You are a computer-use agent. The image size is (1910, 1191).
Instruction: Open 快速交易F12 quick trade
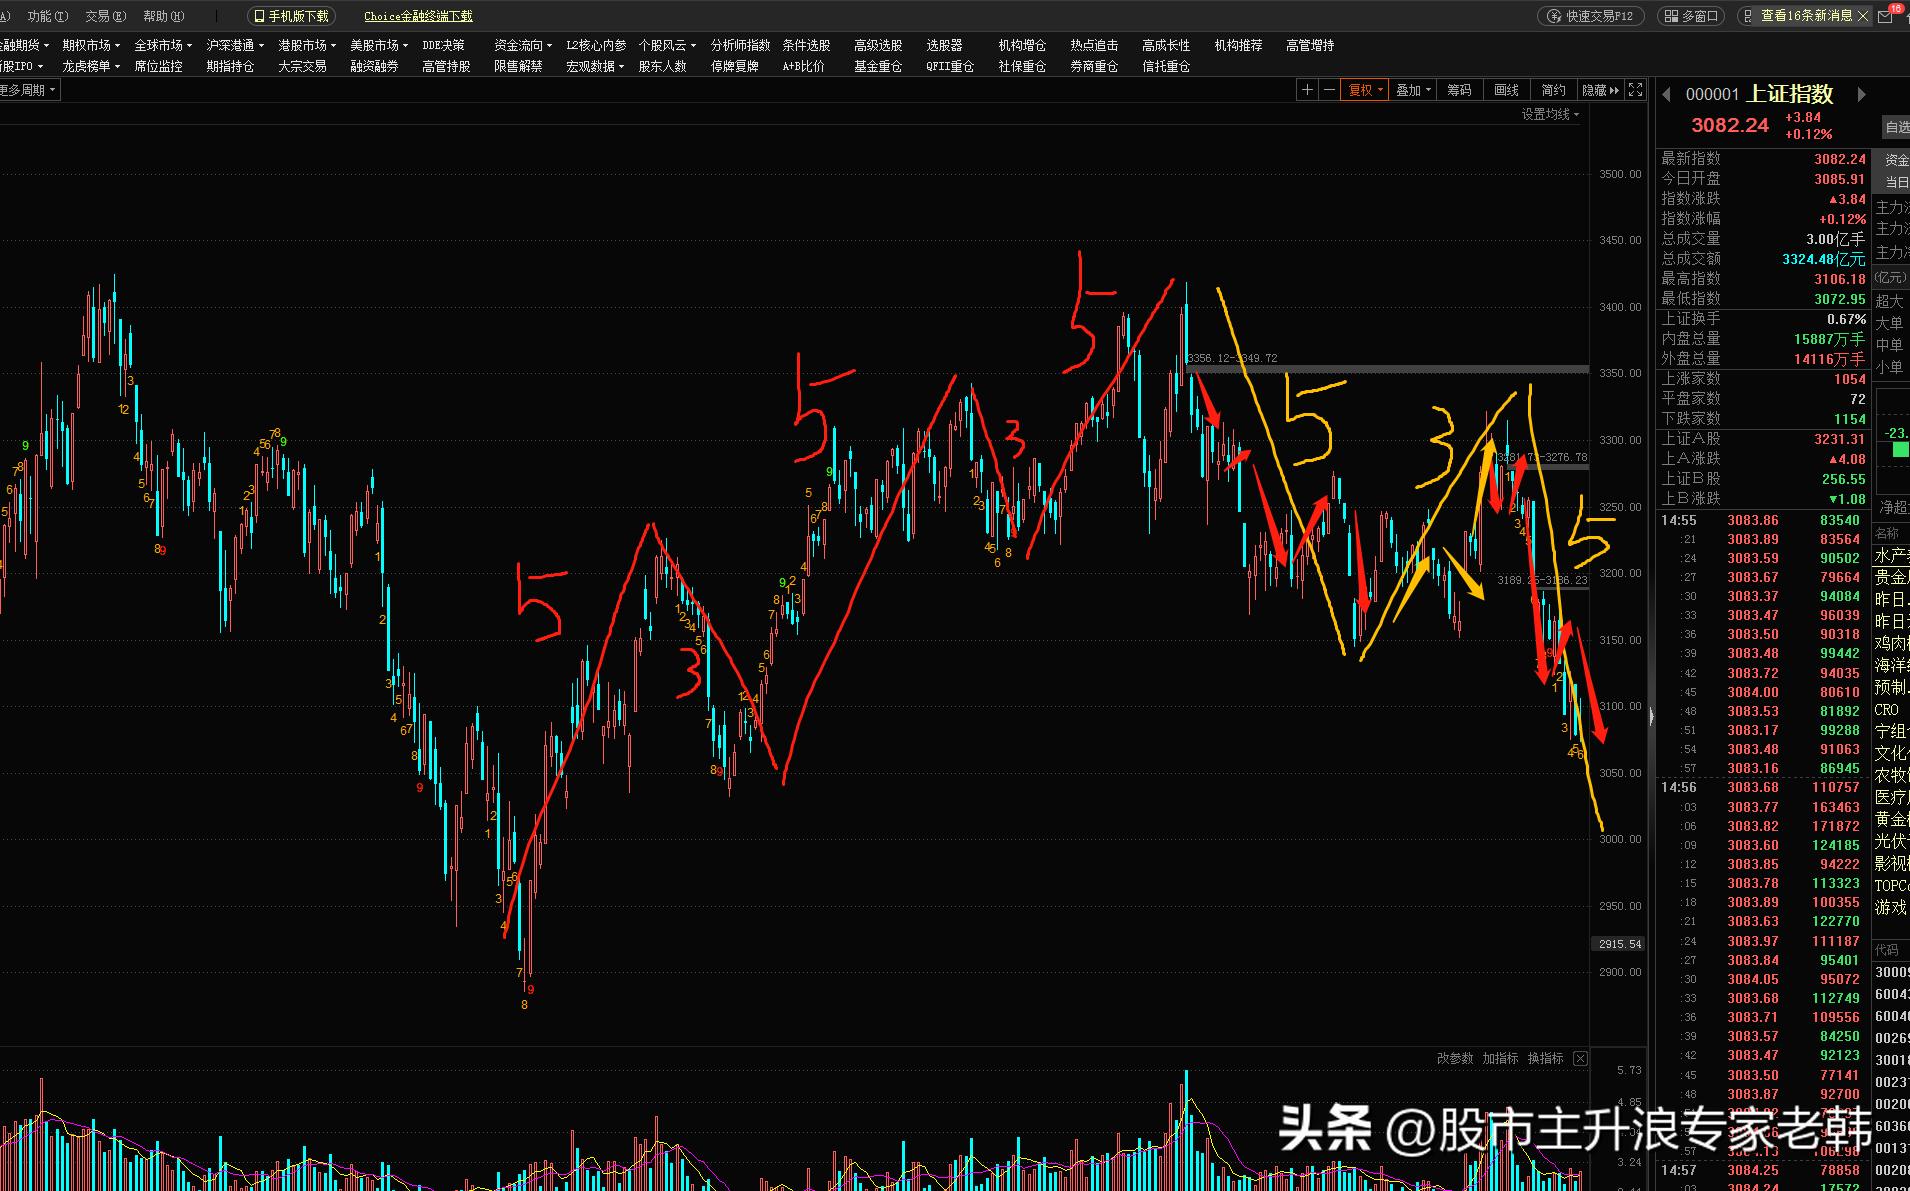point(1591,16)
